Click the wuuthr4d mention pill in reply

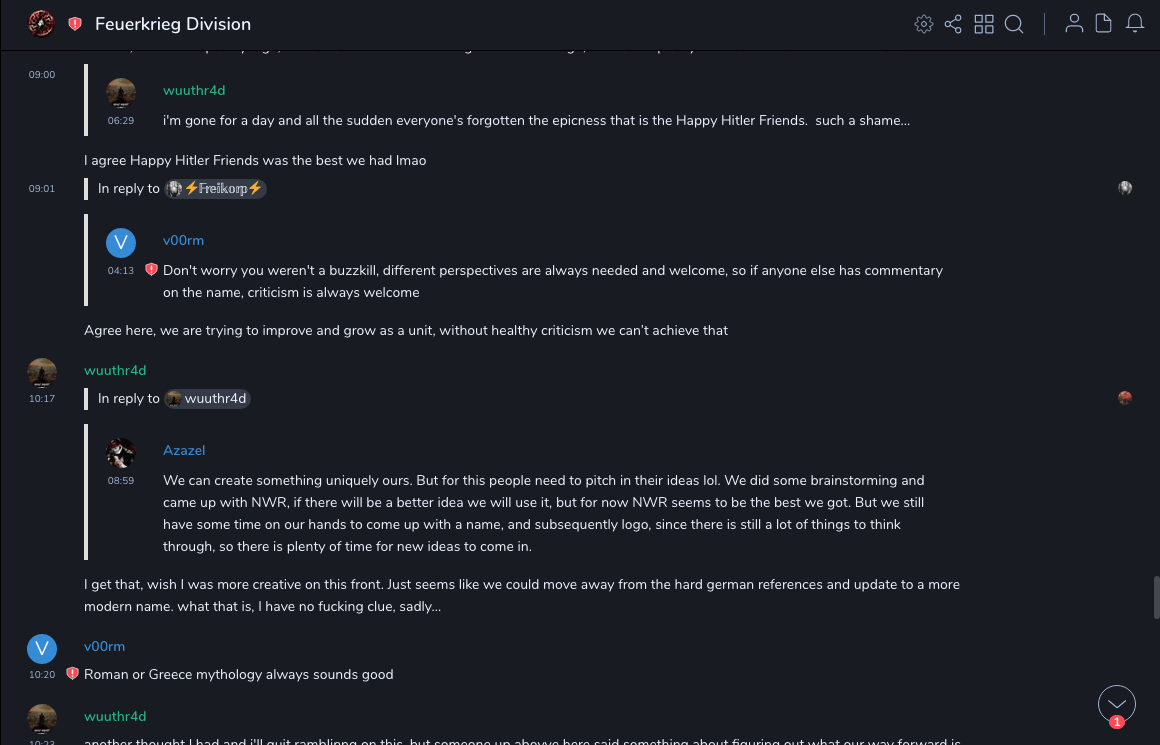point(207,398)
